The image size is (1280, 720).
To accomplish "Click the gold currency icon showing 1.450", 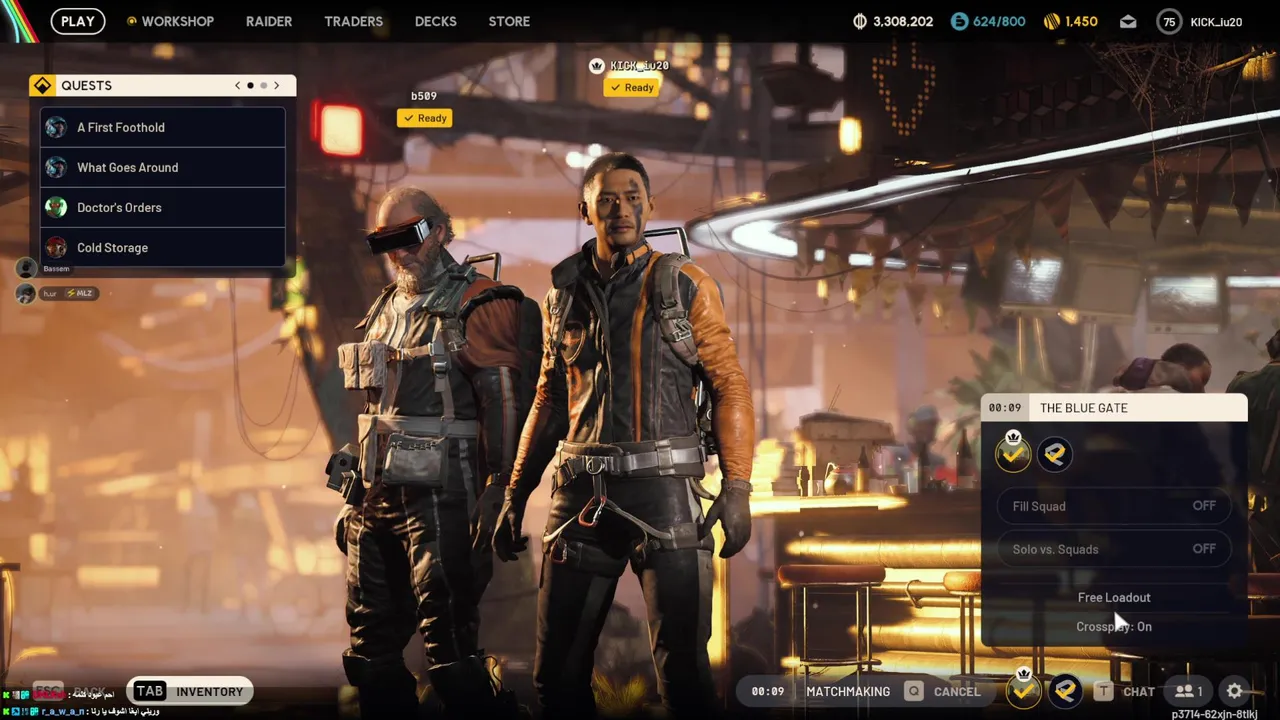I will point(1051,21).
